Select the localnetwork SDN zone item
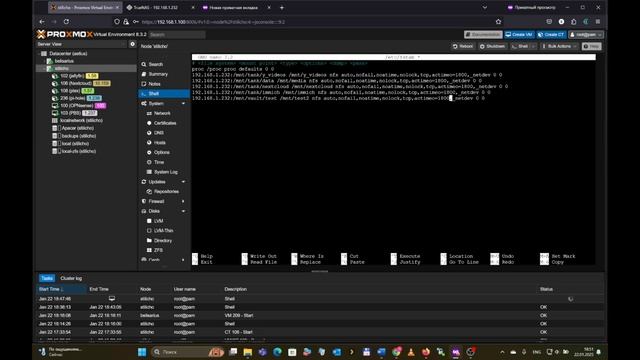Viewport: 640px width, 360px height. coord(81,120)
